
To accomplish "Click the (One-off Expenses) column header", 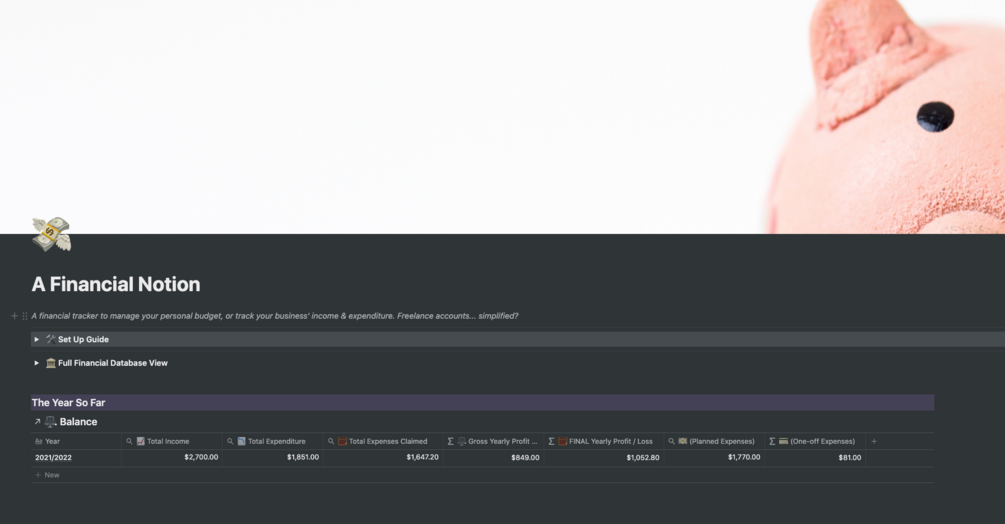I will tap(815, 441).
